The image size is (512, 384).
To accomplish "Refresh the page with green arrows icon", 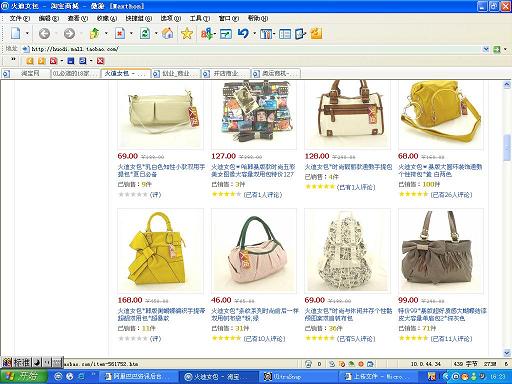I will click(x=145, y=34).
